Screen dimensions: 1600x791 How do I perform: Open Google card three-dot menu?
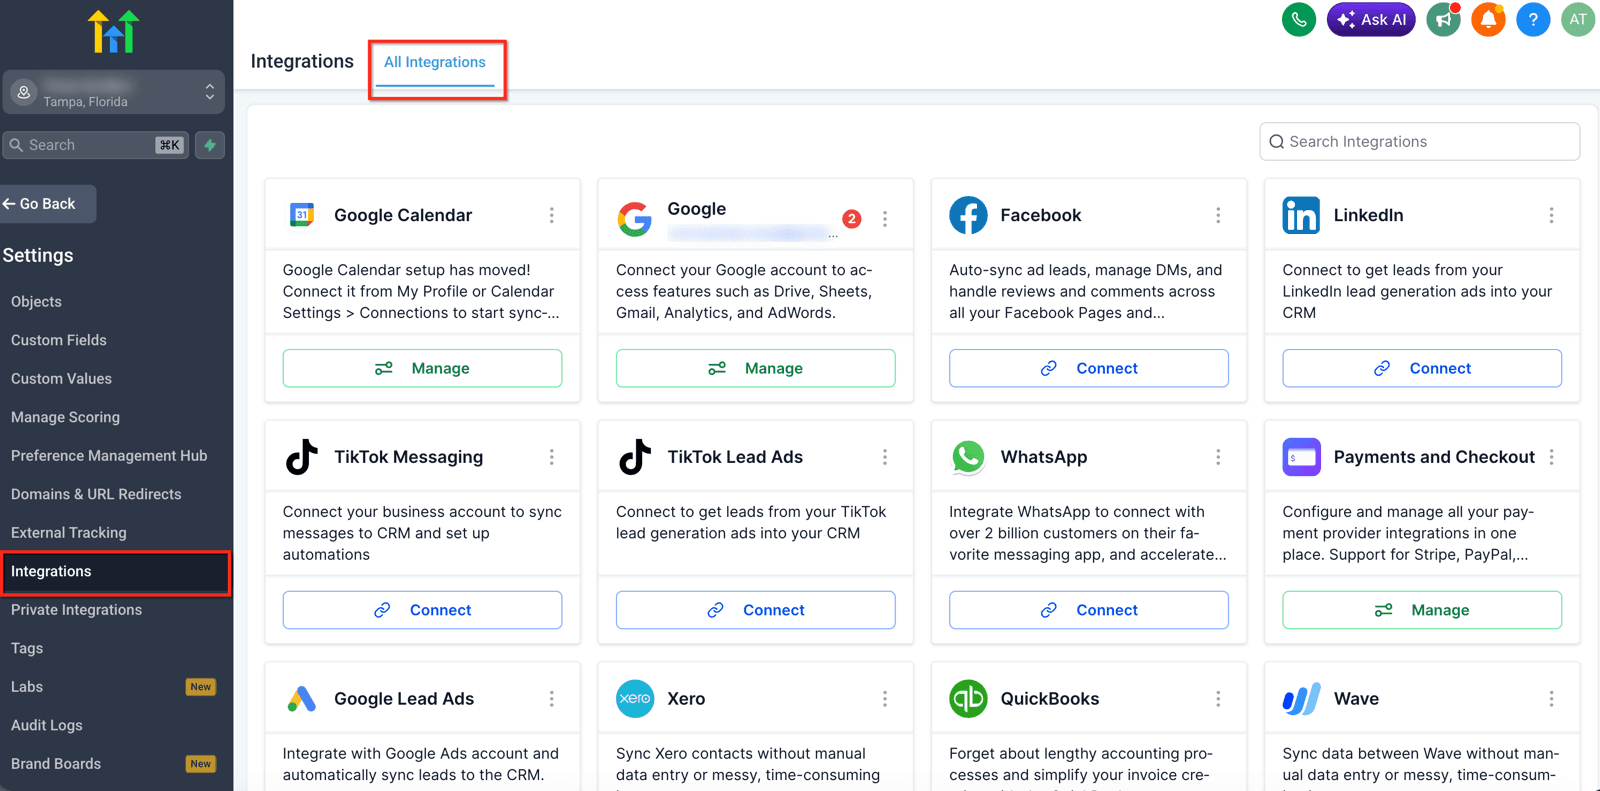(885, 218)
